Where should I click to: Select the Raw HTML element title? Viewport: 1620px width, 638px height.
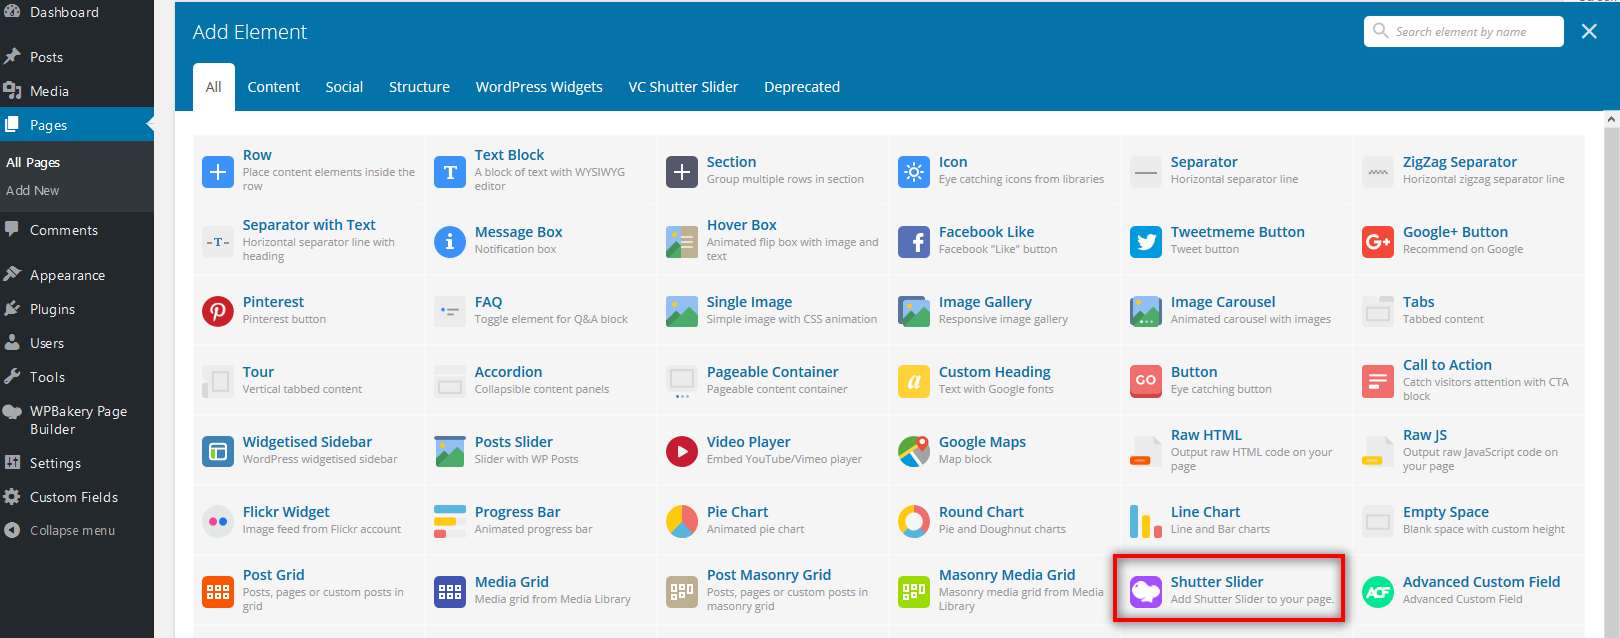(x=1206, y=435)
